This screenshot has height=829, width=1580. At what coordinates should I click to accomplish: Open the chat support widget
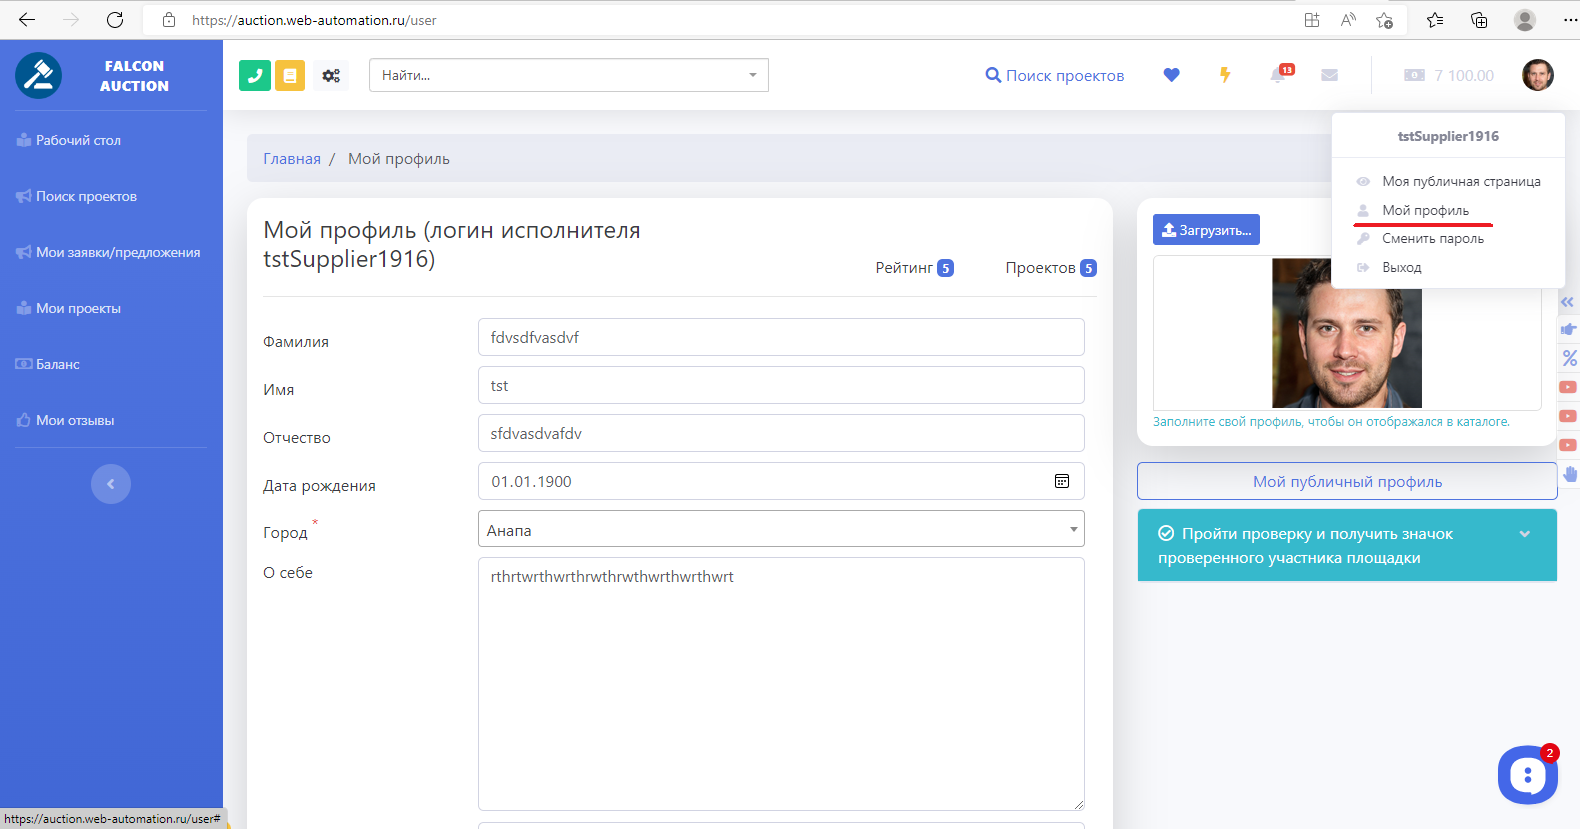(1526, 774)
